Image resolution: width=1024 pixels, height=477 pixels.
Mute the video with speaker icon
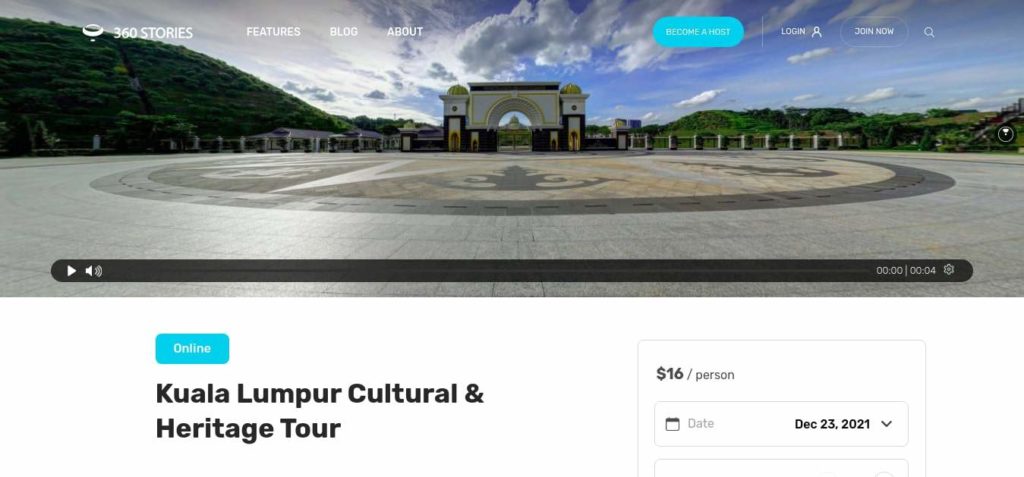pyautogui.click(x=93, y=271)
